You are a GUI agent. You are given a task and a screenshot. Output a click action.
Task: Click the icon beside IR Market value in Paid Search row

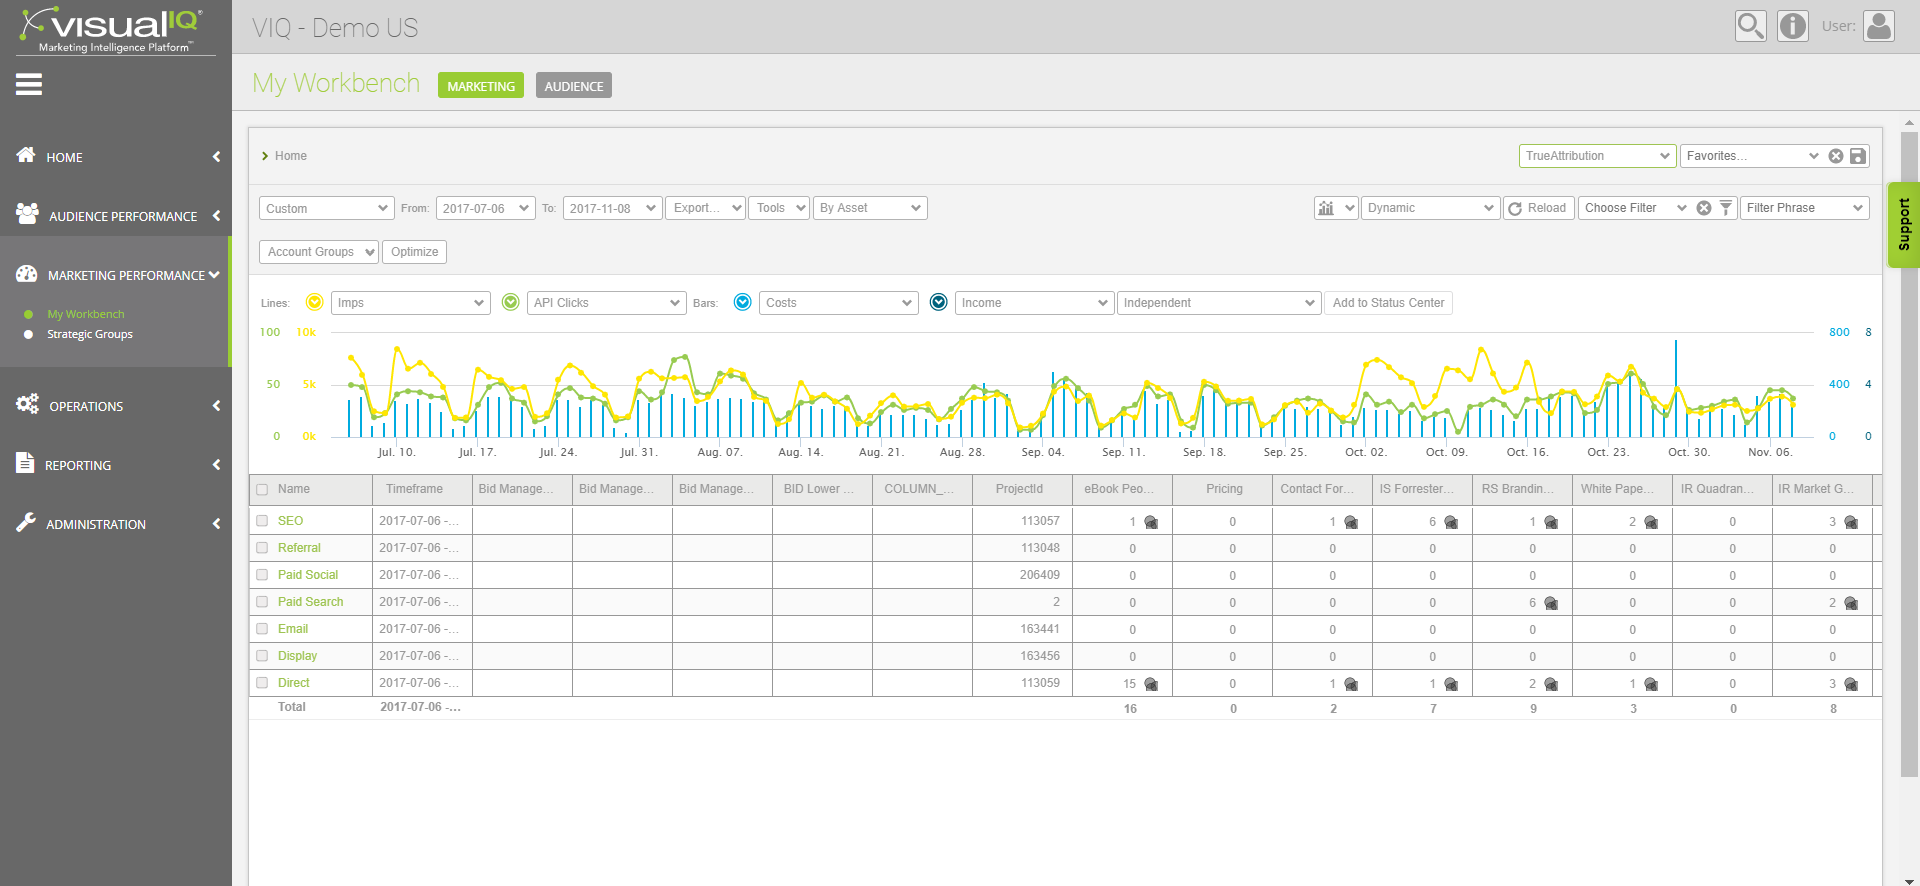coord(1851,603)
